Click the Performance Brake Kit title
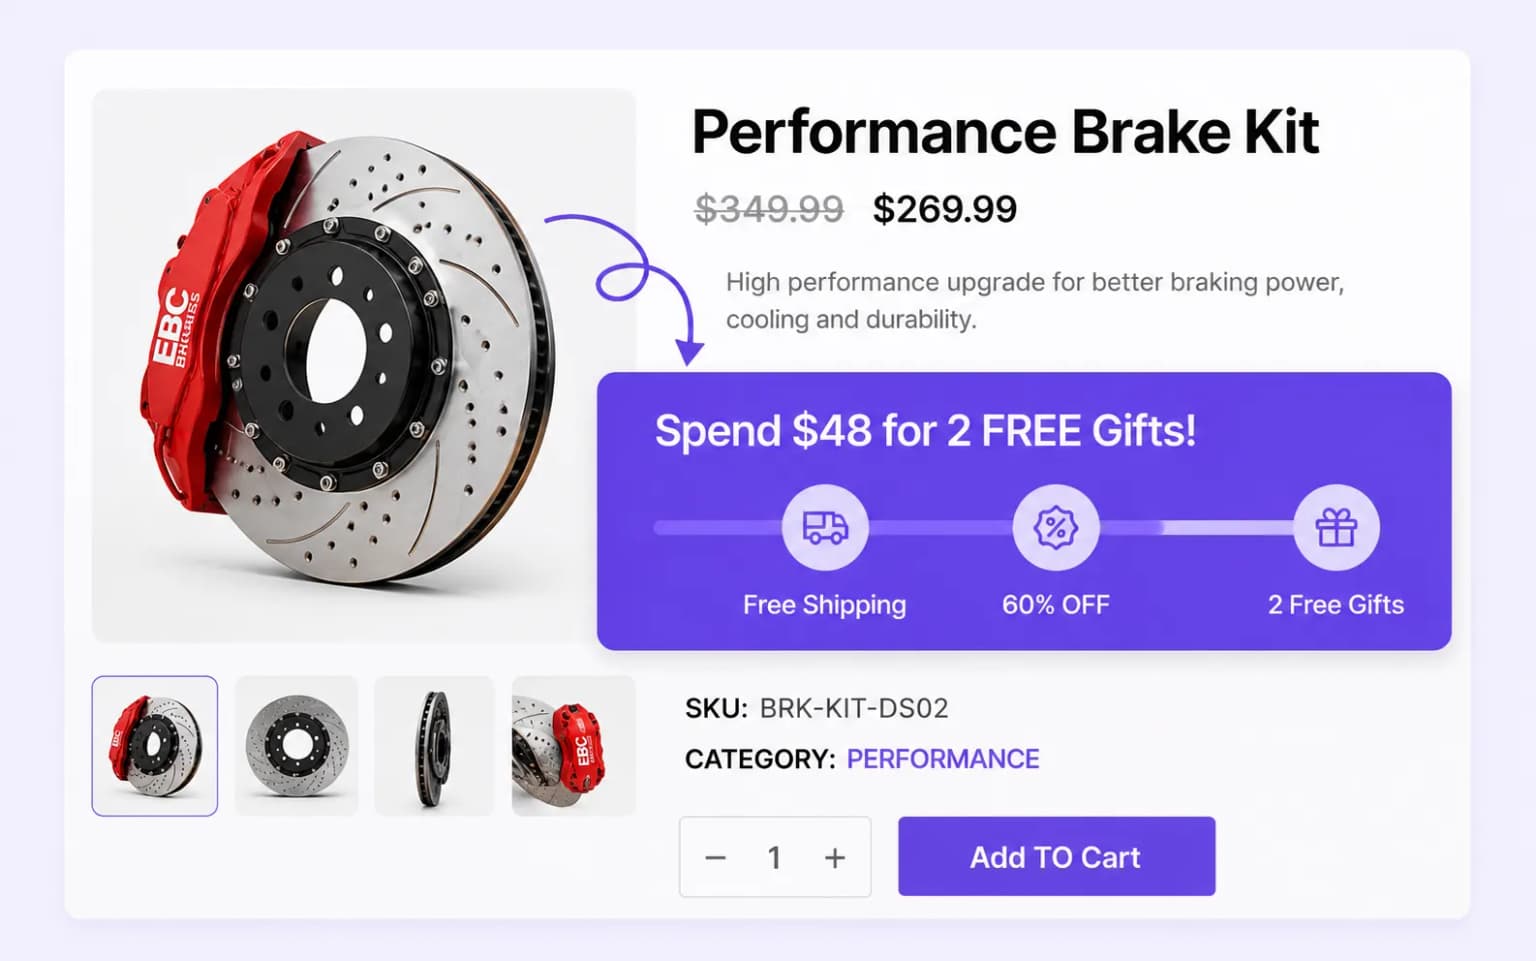The height and width of the screenshot is (961, 1536). [1005, 132]
